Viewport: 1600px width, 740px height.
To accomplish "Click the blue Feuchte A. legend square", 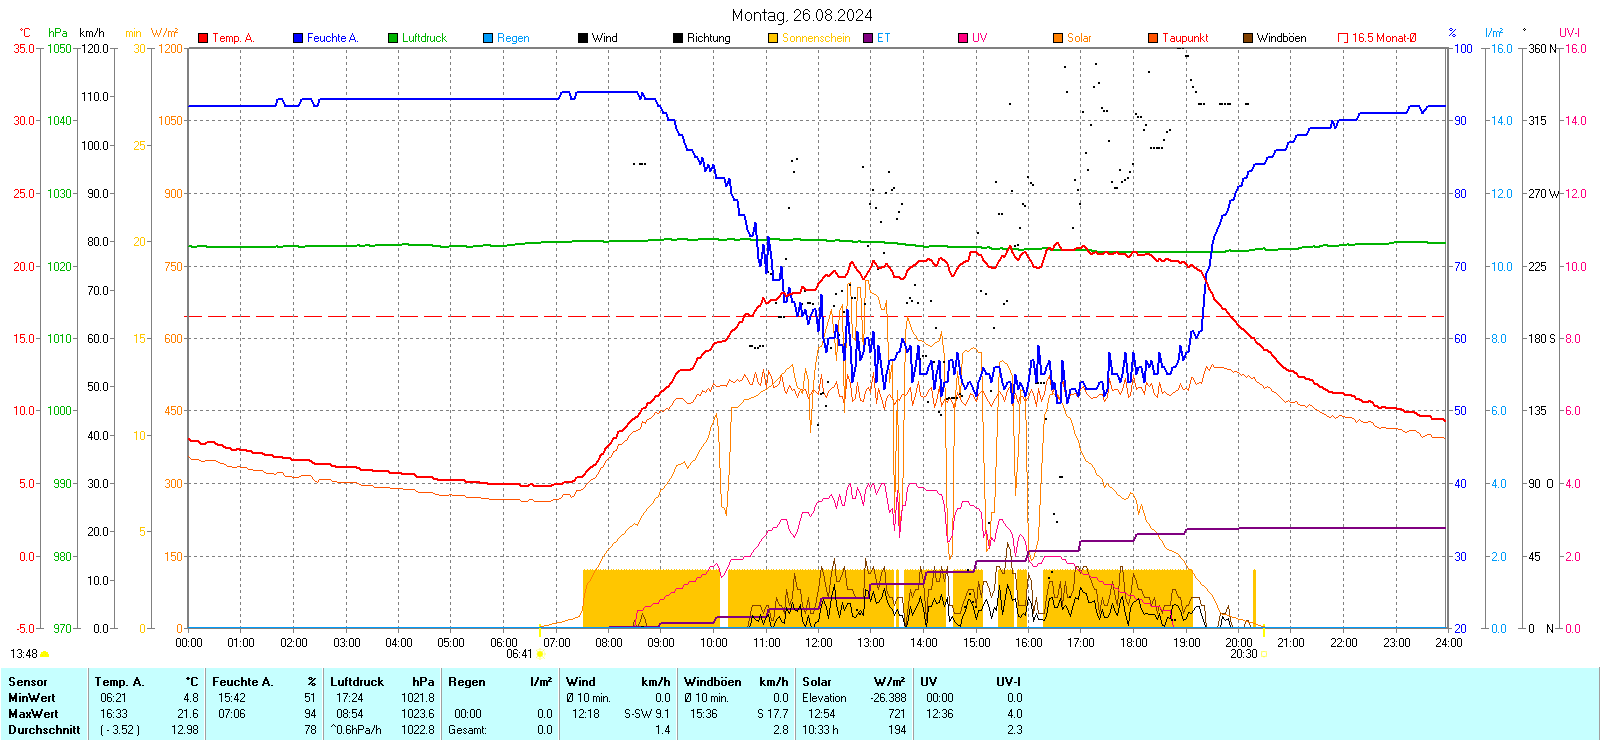I will tap(298, 38).
